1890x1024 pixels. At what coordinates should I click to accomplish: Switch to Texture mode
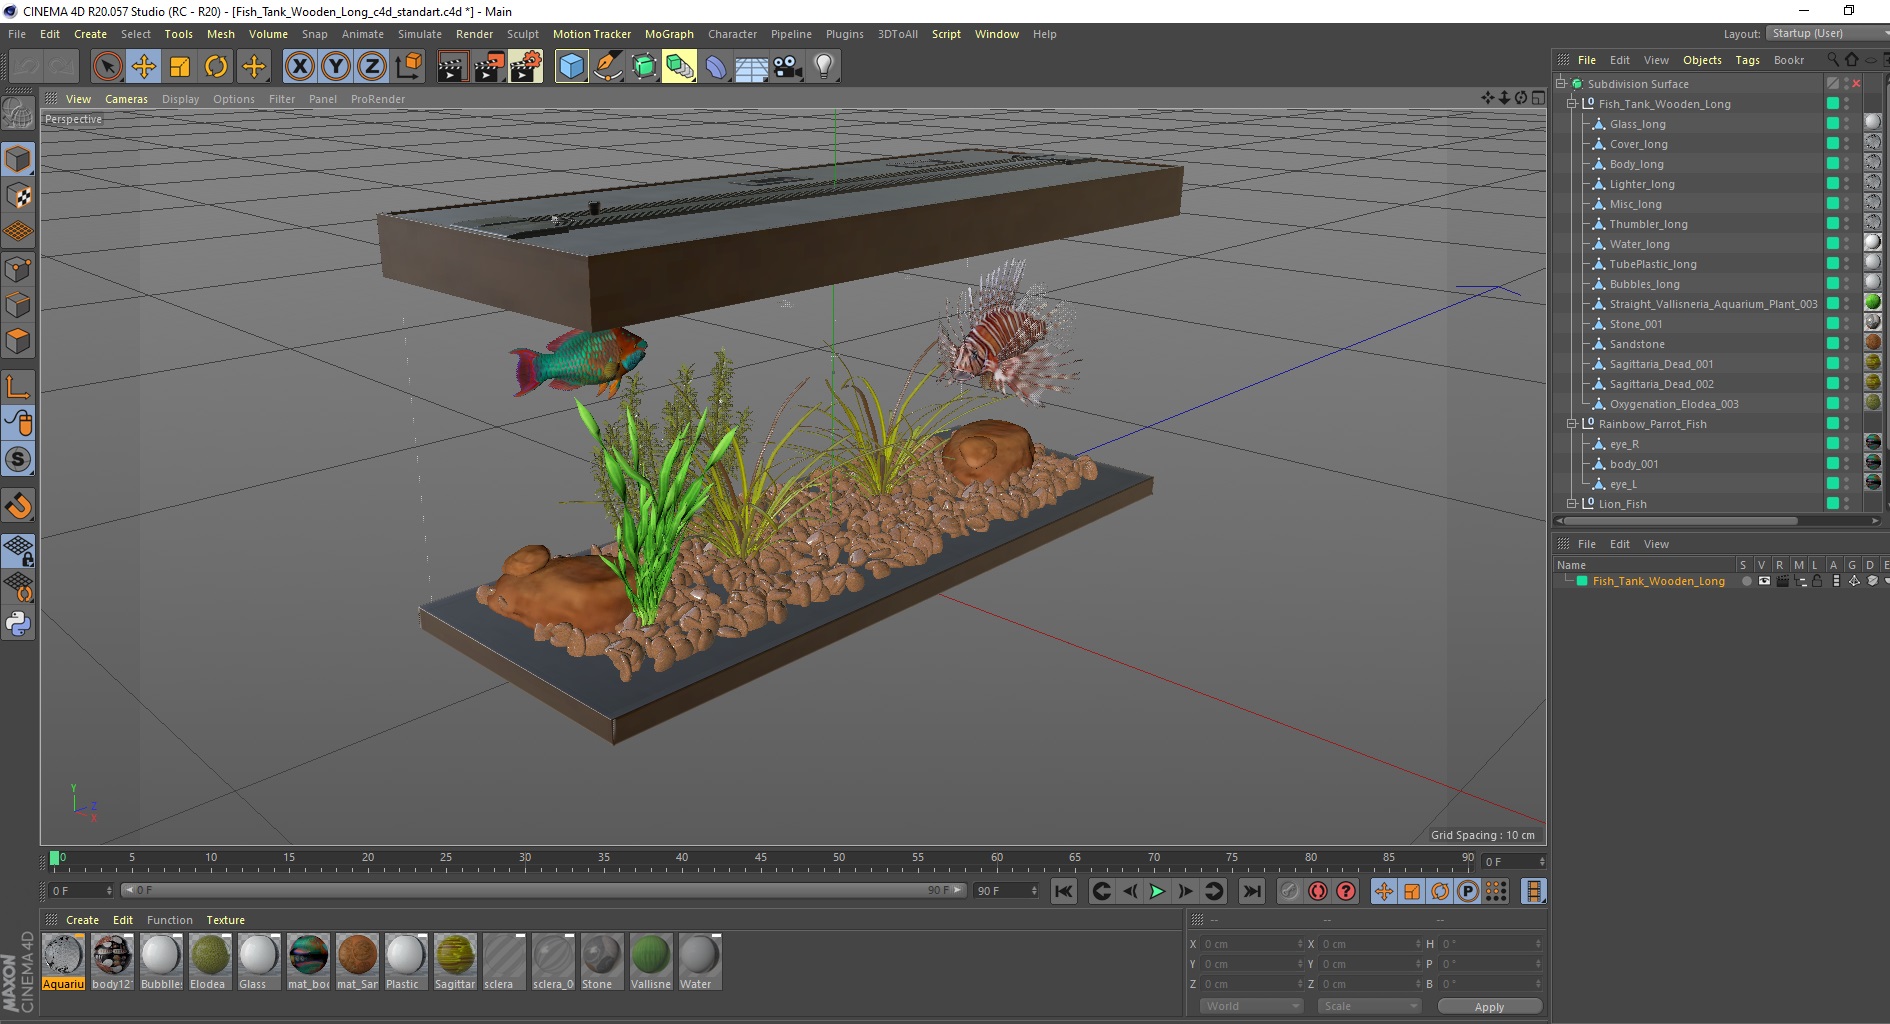coord(18,196)
